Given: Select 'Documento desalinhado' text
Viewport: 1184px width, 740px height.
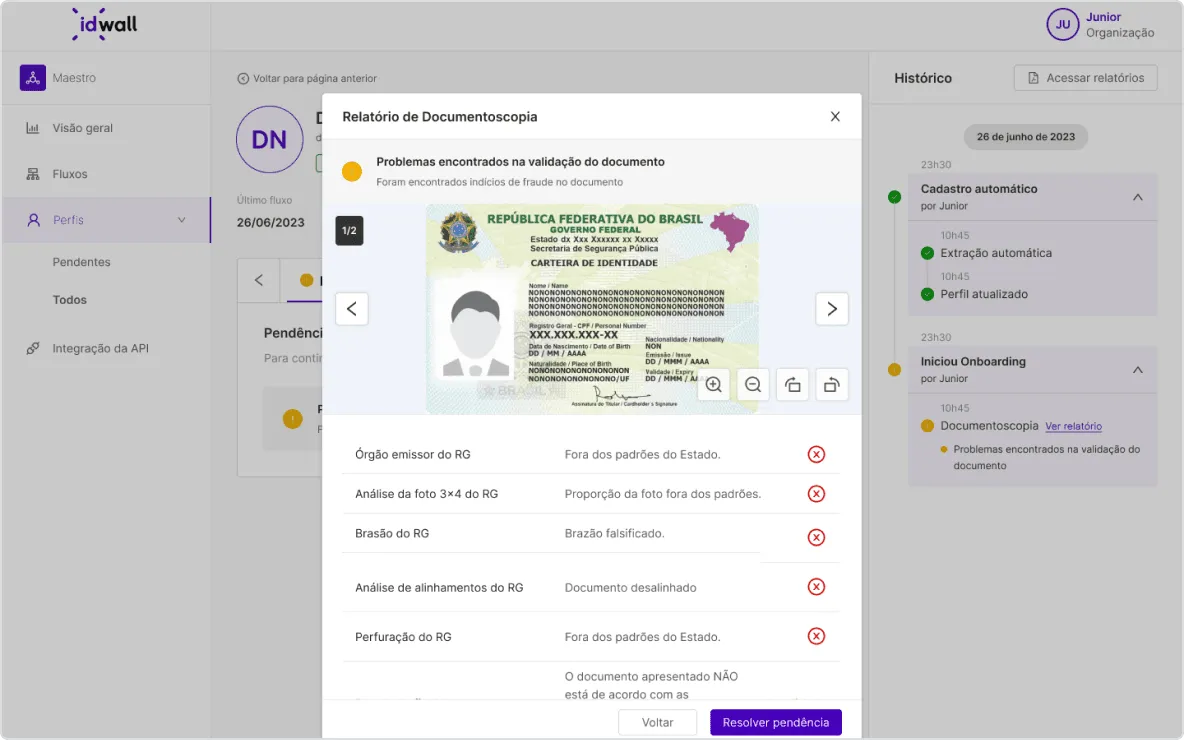Looking at the screenshot, I should (x=631, y=587).
